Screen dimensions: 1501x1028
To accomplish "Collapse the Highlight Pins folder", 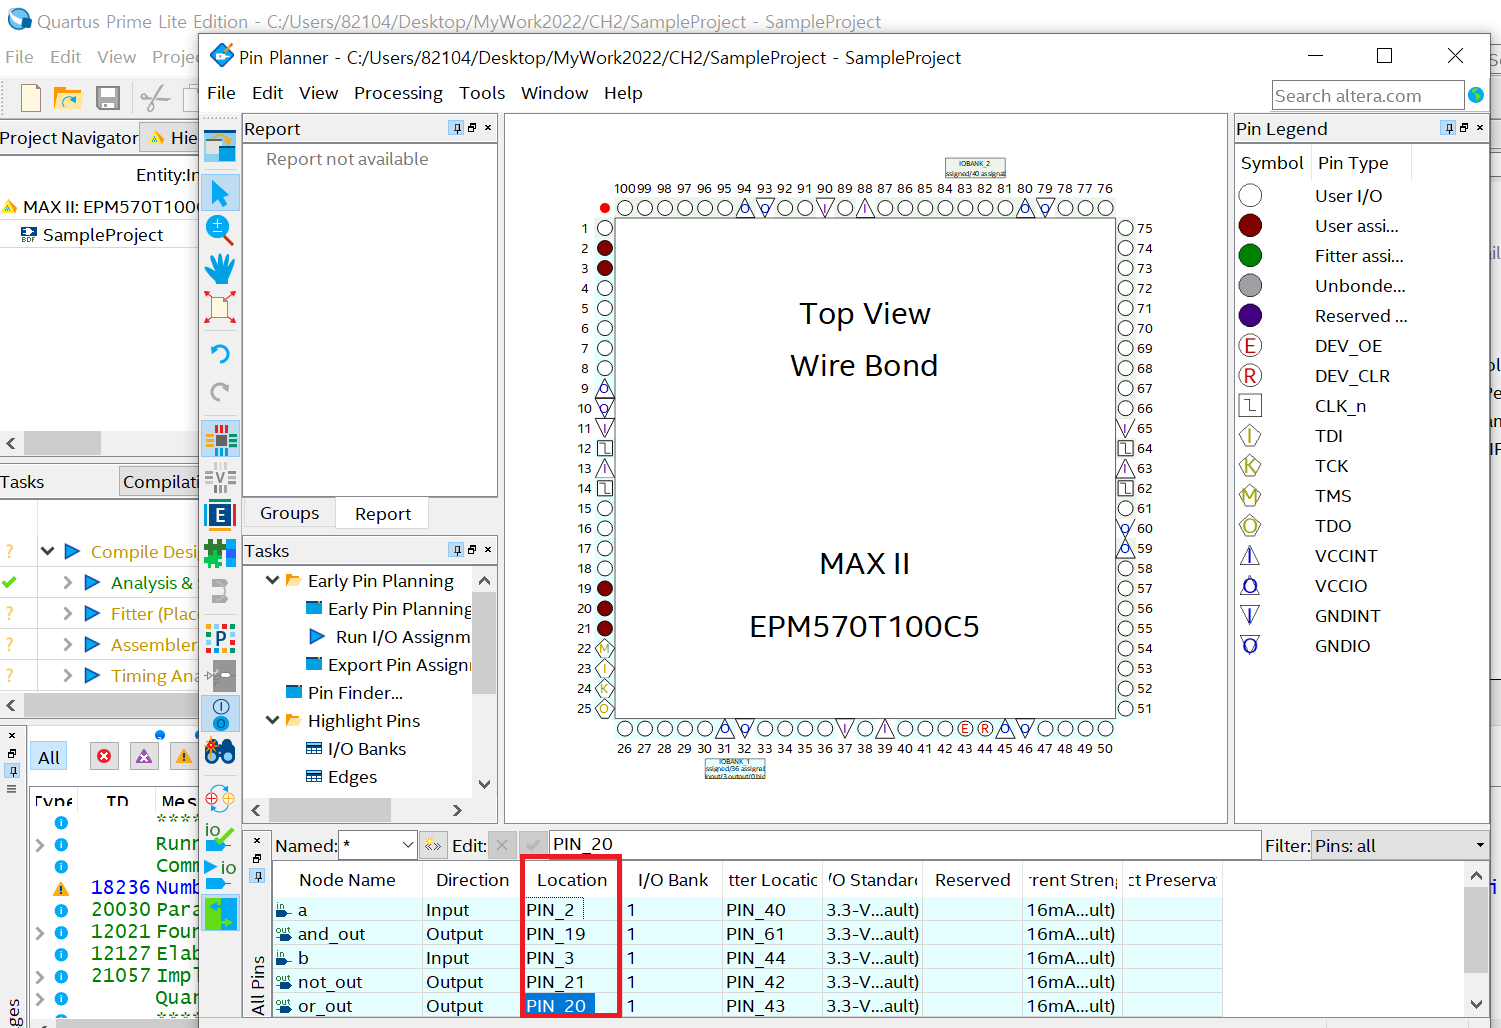I will tap(272, 720).
